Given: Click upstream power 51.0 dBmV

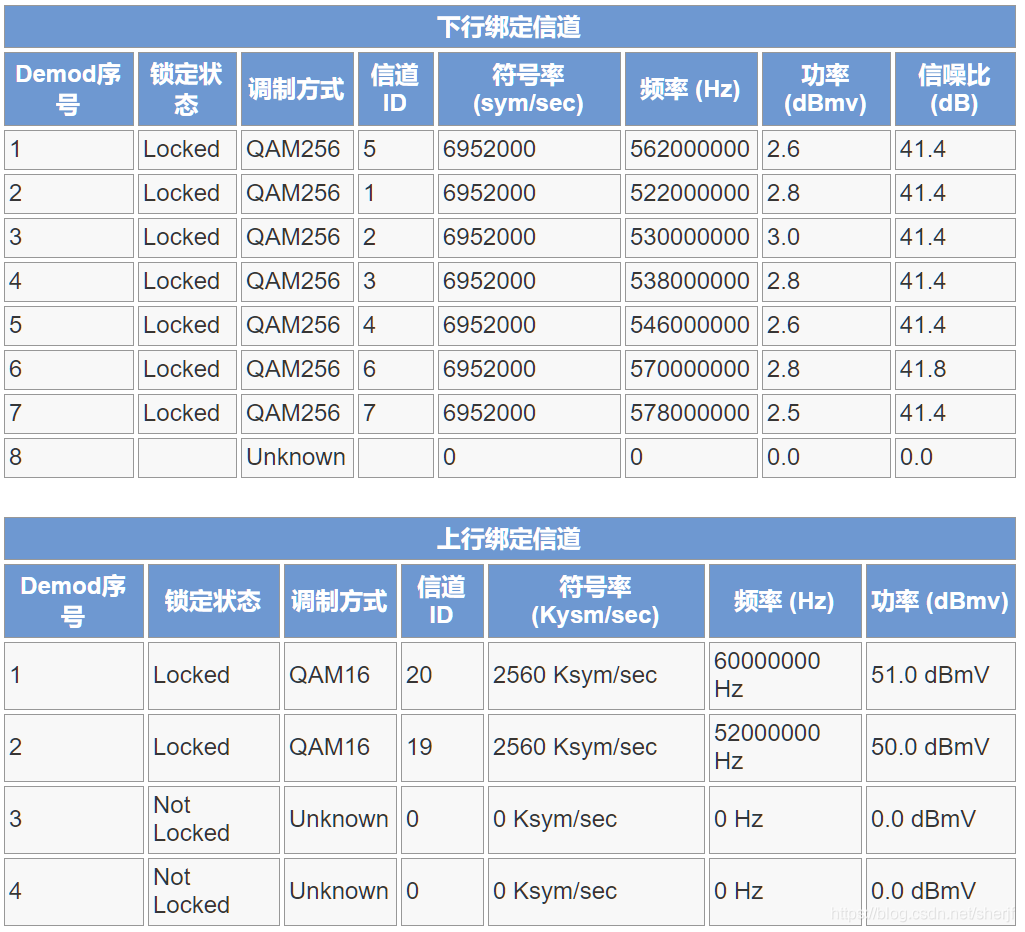Looking at the screenshot, I should [930, 675].
